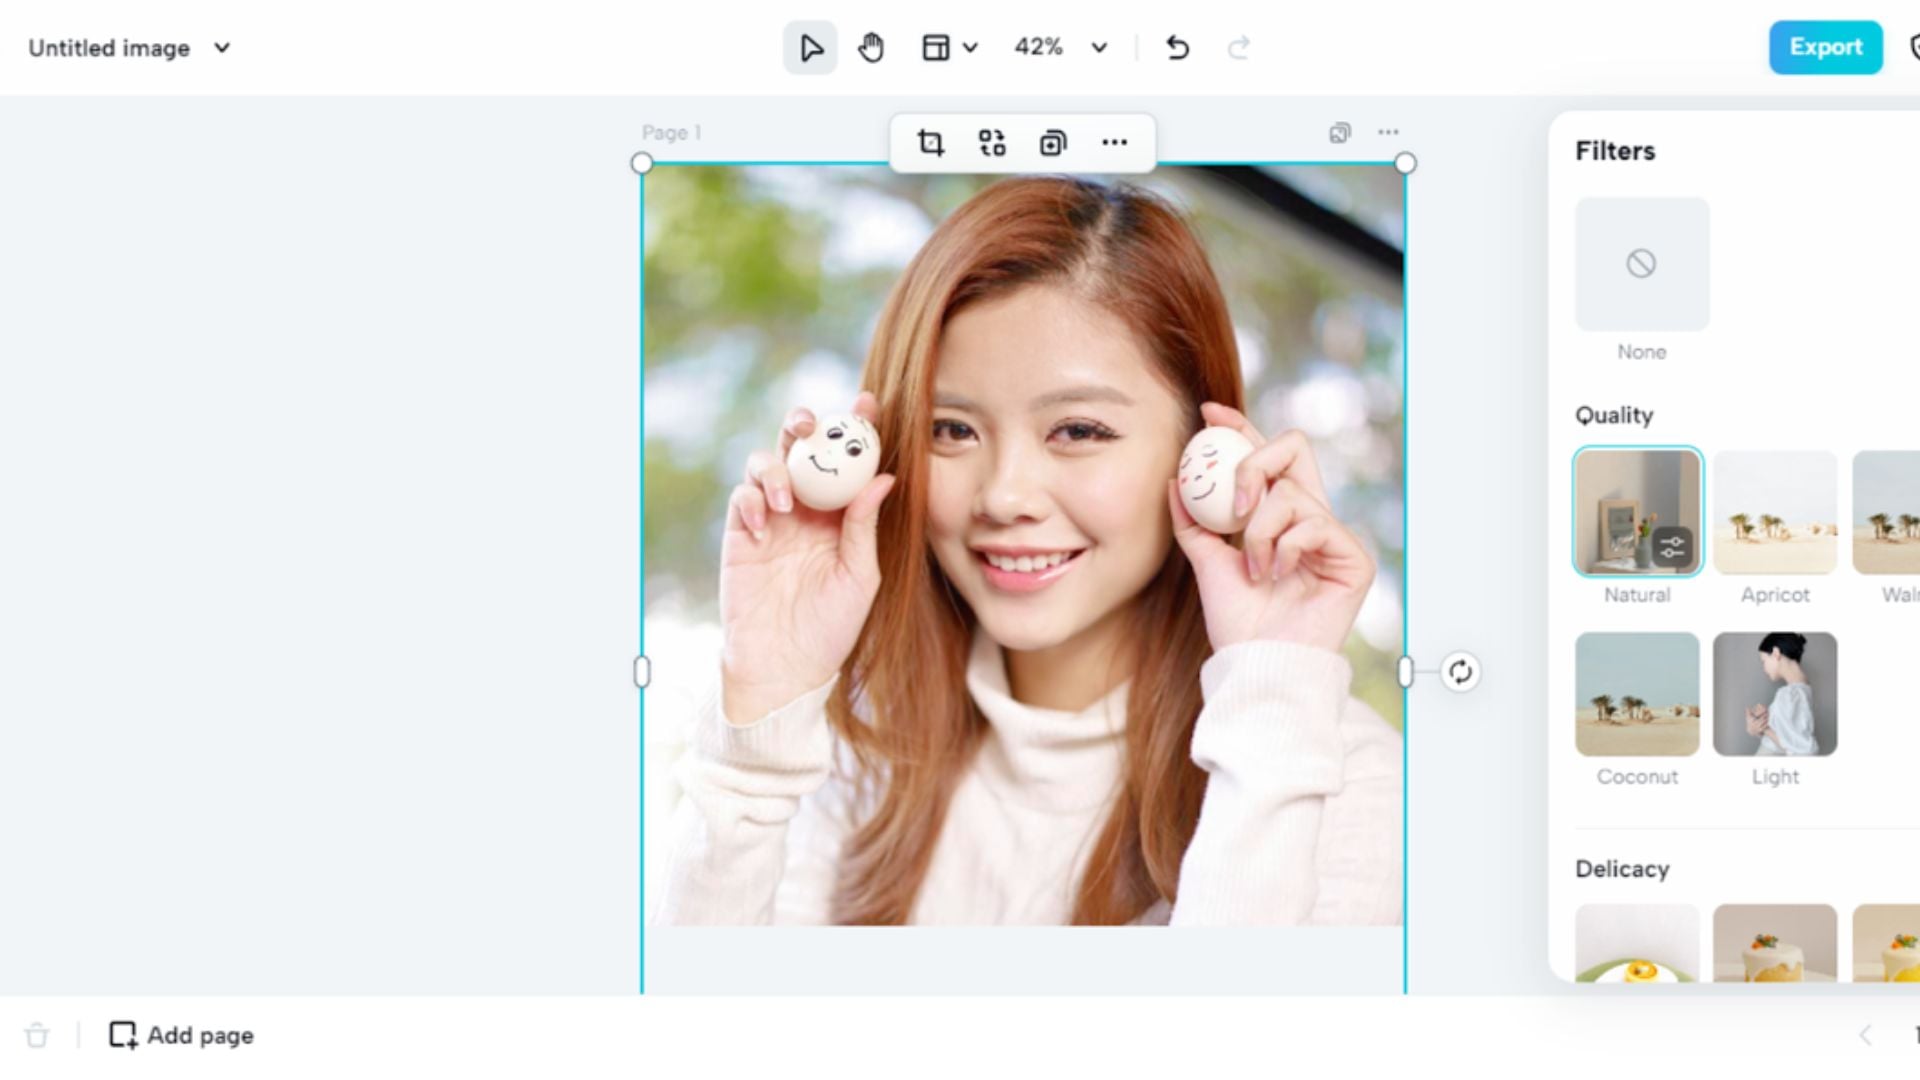Click Add page button
Image resolution: width=1920 pixels, height=1080 pixels.
[182, 1035]
